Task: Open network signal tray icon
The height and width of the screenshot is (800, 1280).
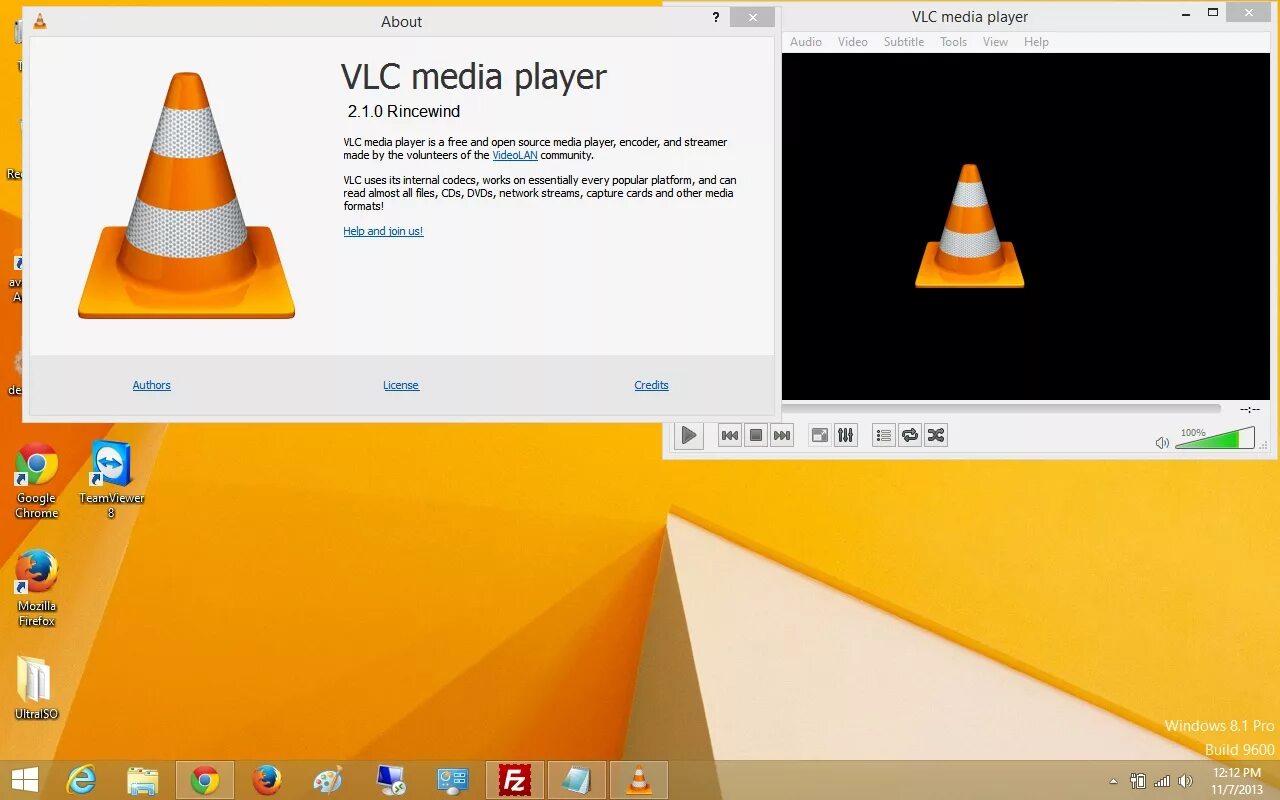Action: pos(1162,781)
